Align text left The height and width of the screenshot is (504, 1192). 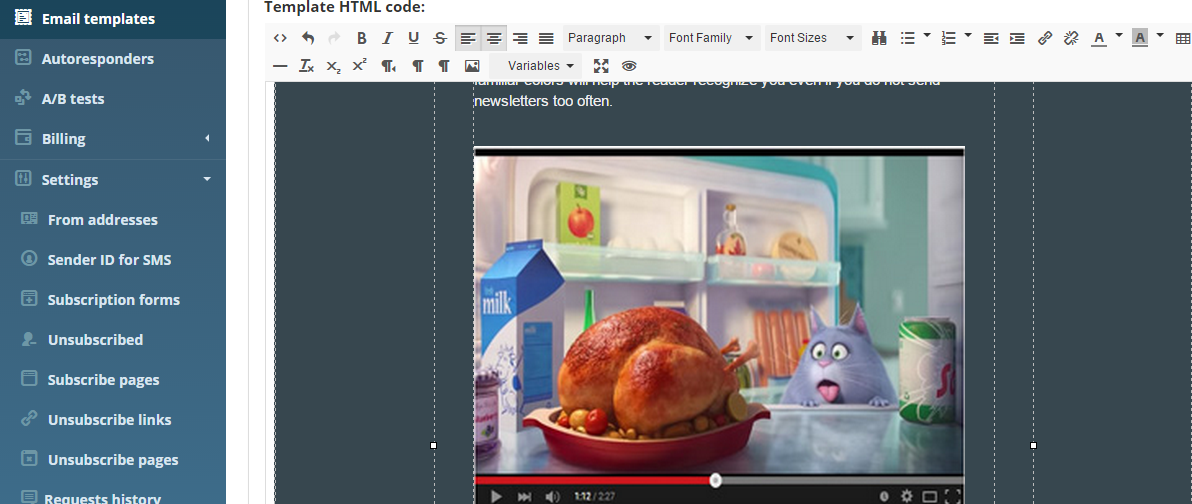pos(468,38)
